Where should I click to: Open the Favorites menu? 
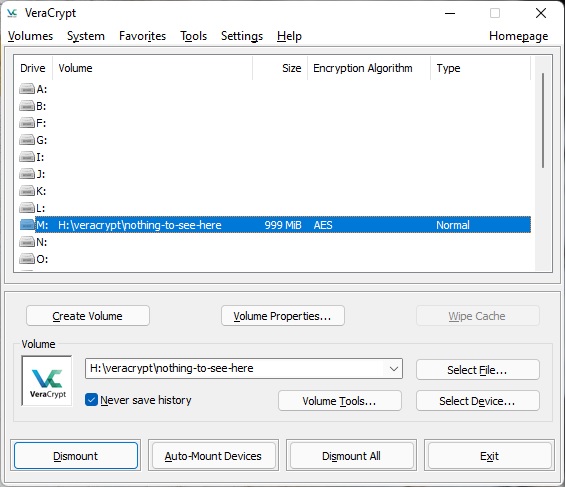(142, 36)
